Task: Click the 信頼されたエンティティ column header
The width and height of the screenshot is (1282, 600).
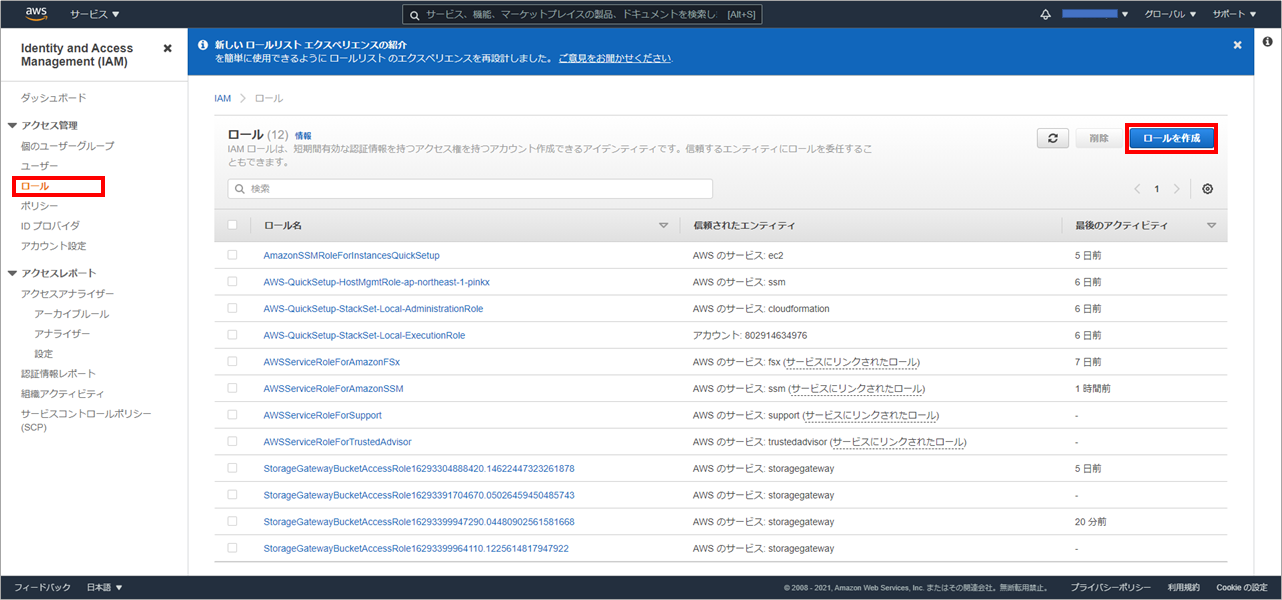Action: pos(744,226)
